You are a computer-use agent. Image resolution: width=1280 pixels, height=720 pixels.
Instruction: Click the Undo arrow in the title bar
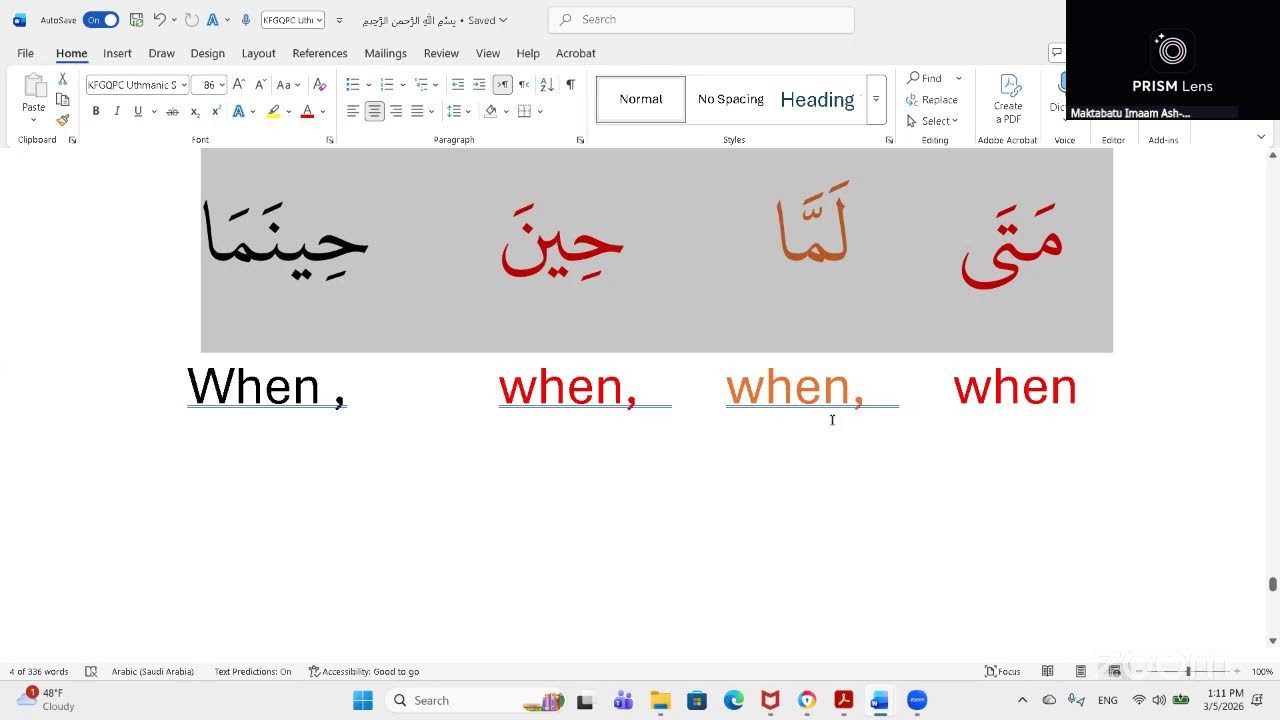159,20
